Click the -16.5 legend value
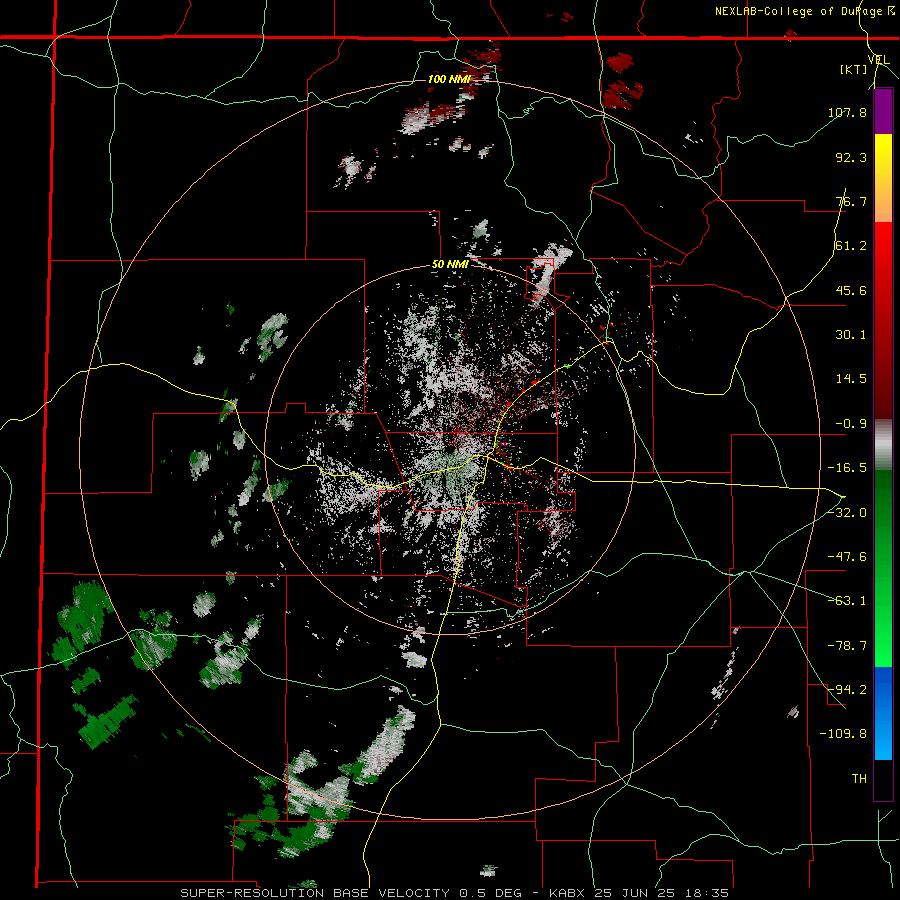The width and height of the screenshot is (900, 900). click(x=847, y=468)
